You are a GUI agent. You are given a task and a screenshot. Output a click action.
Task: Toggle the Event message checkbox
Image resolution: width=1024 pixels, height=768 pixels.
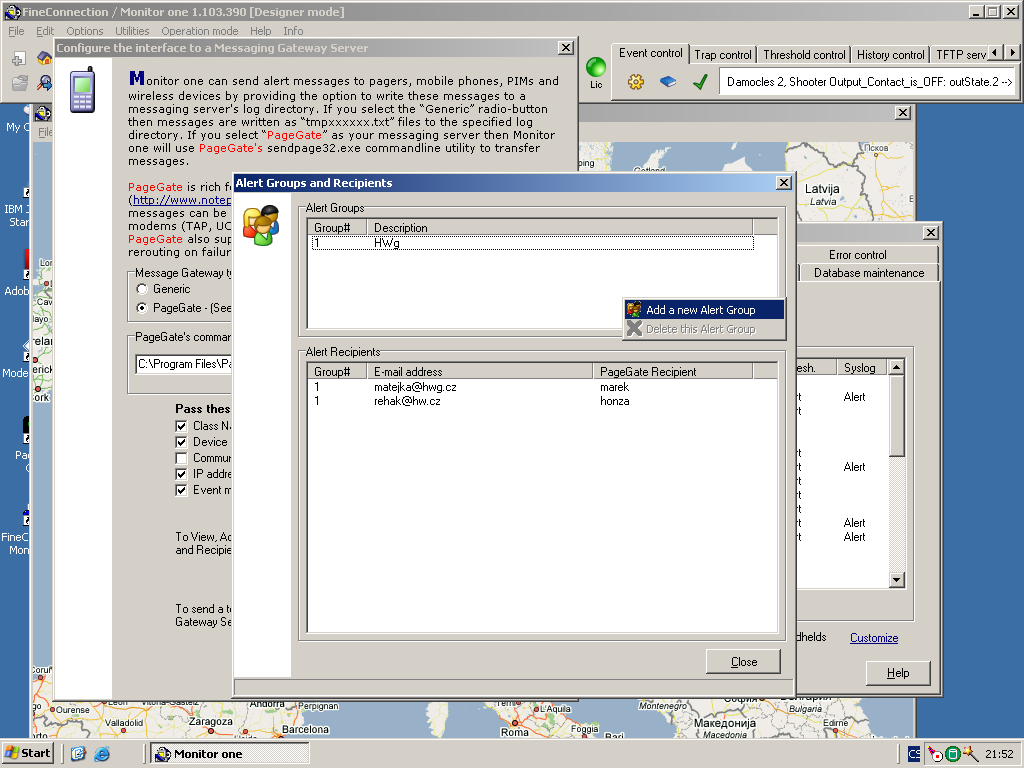pyautogui.click(x=182, y=490)
